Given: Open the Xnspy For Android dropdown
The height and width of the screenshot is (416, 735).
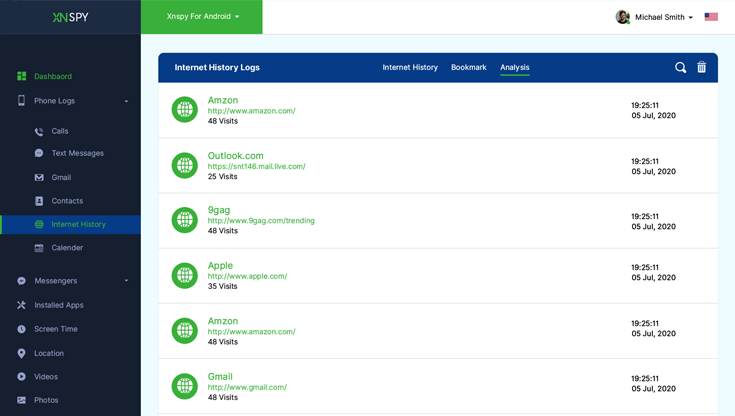Looking at the screenshot, I should tap(202, 17).
